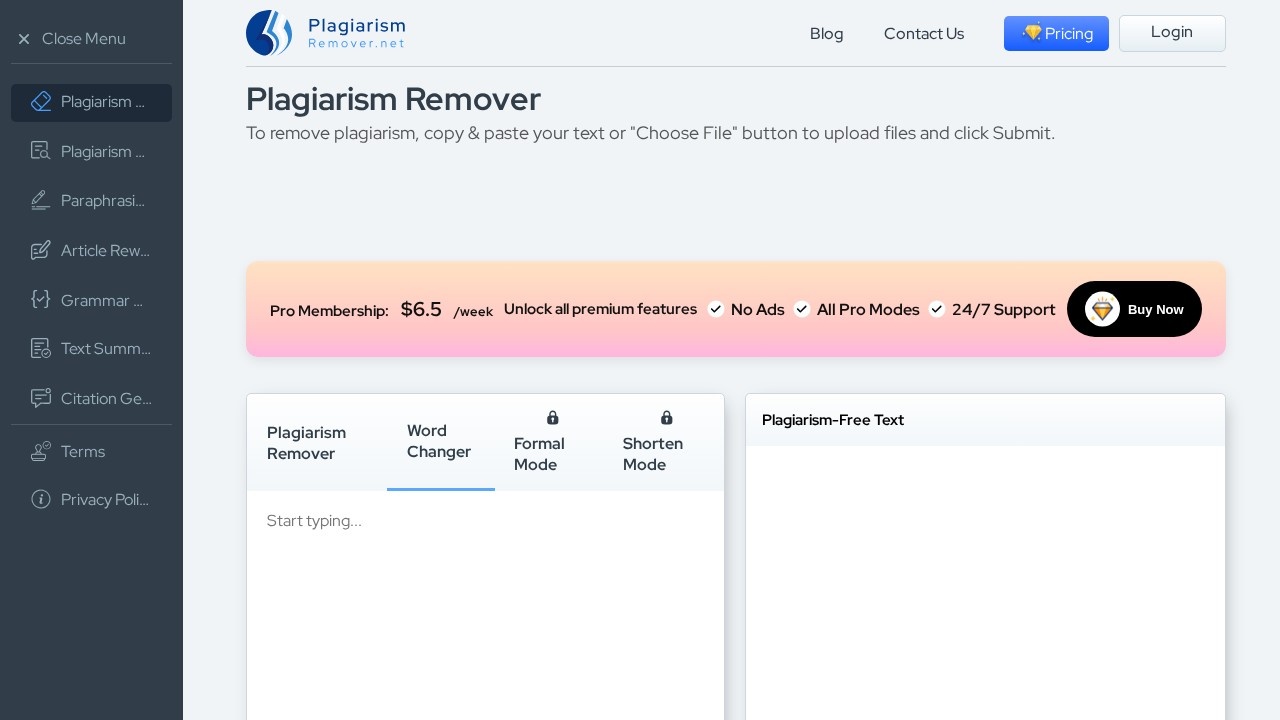Click the Citation Generator chat icon in sidebar
The height and width of the screenshot is (720, 1280).
[x=41, y=398]
